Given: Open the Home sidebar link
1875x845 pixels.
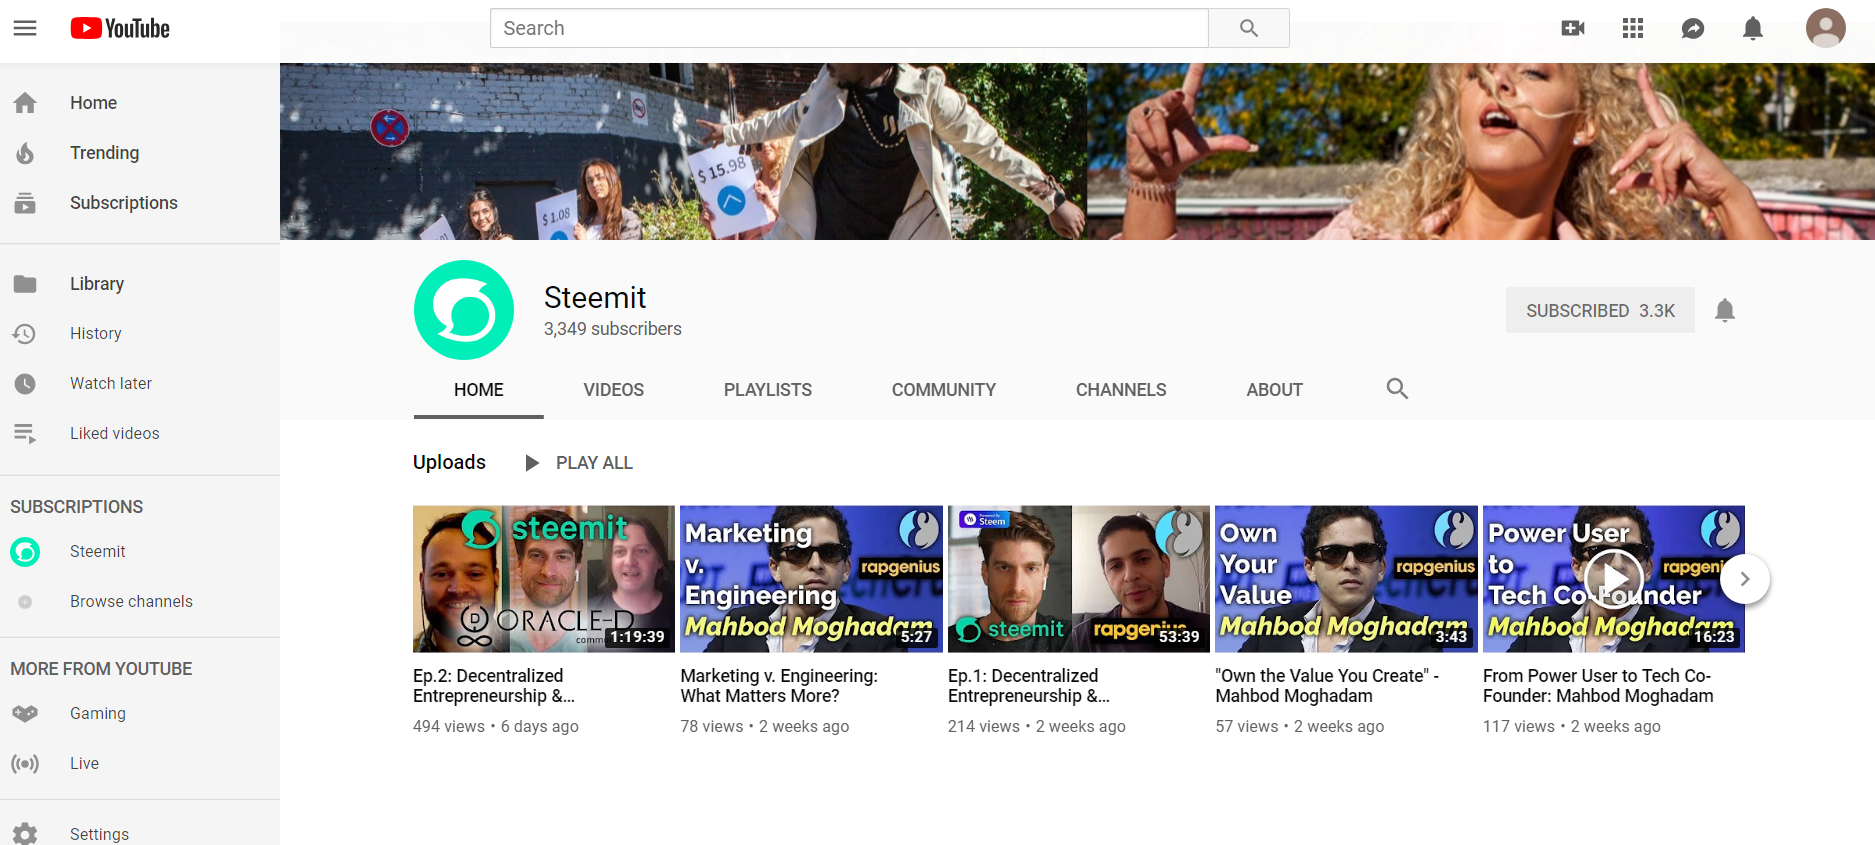Looking at the screenshot, I should 93,103.
